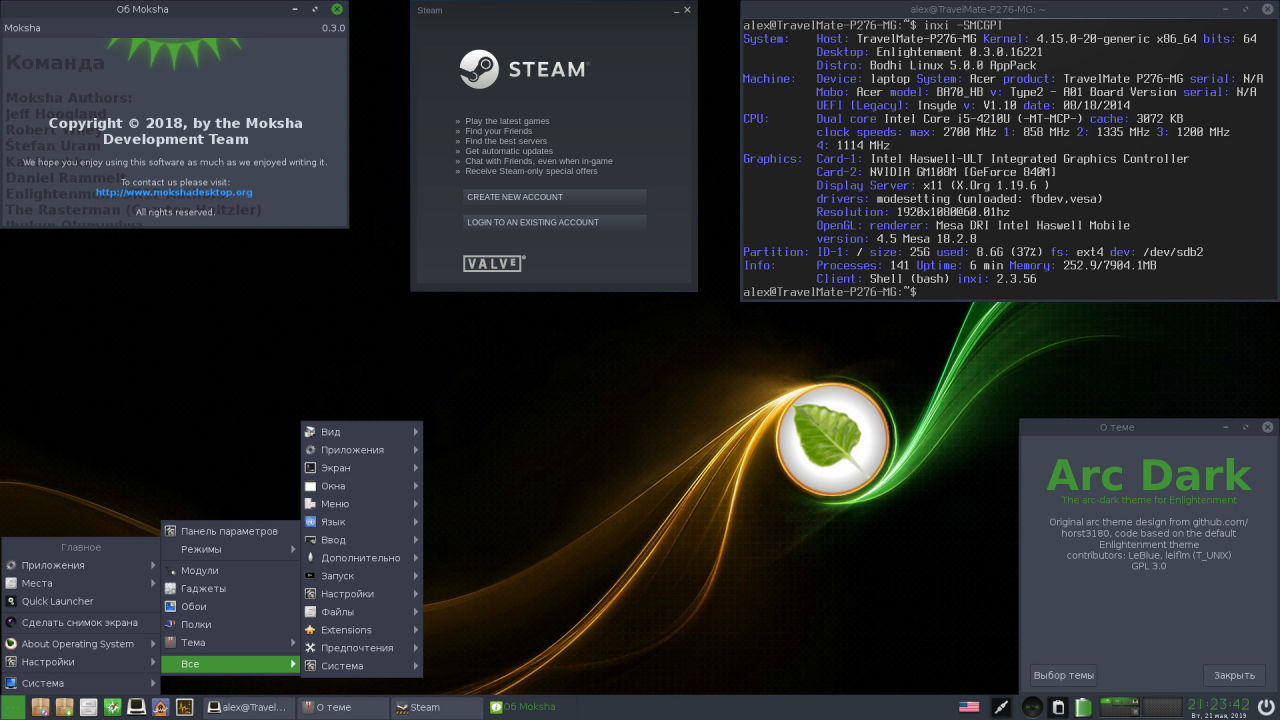Switch to the second virtual desktop in pager
The width and height of the screenshot is (1280, 720).
pyautogui.click(x=1162, y=707)
